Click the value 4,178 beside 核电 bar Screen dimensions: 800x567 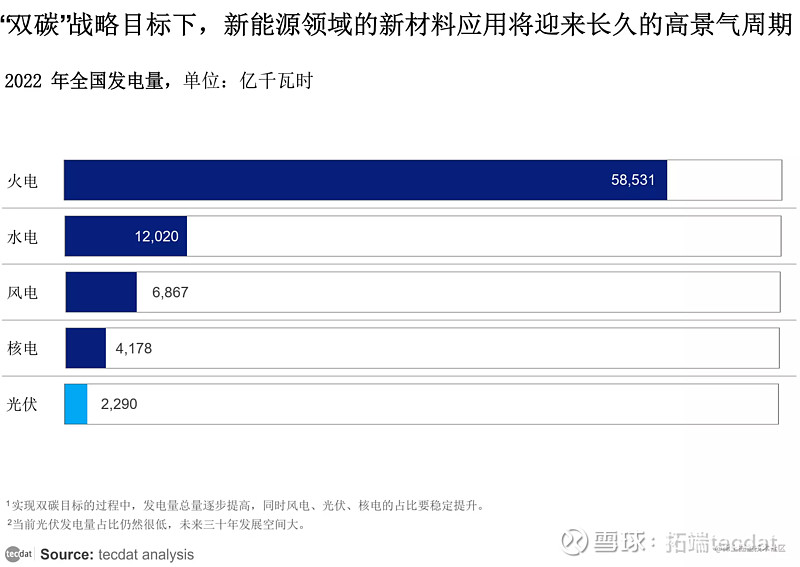coord(134,348)
